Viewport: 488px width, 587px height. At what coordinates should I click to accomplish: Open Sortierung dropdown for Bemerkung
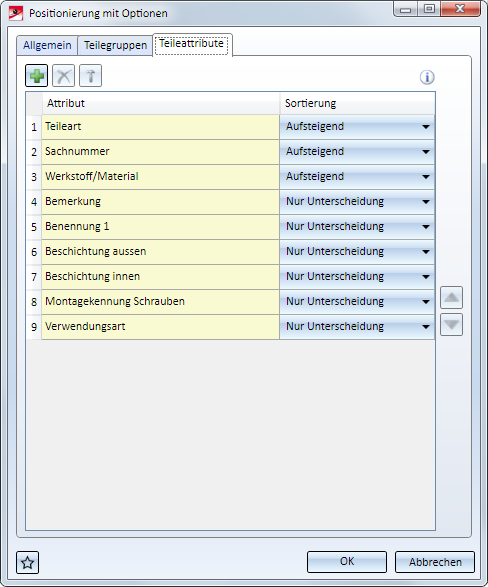click(x=357, y=202)
